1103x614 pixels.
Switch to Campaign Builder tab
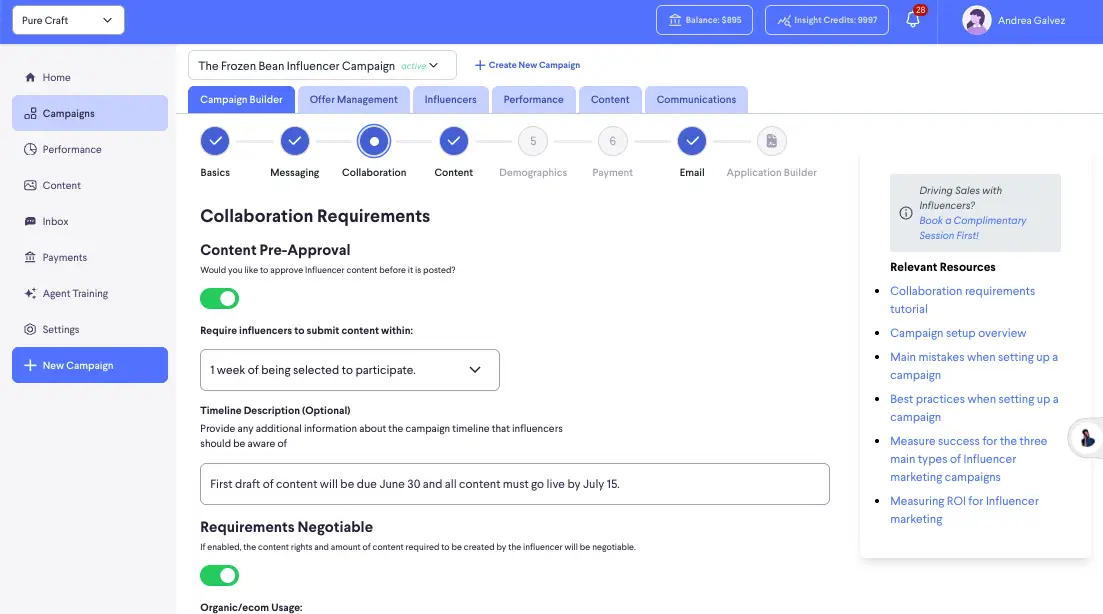click(x=241, y=100)
